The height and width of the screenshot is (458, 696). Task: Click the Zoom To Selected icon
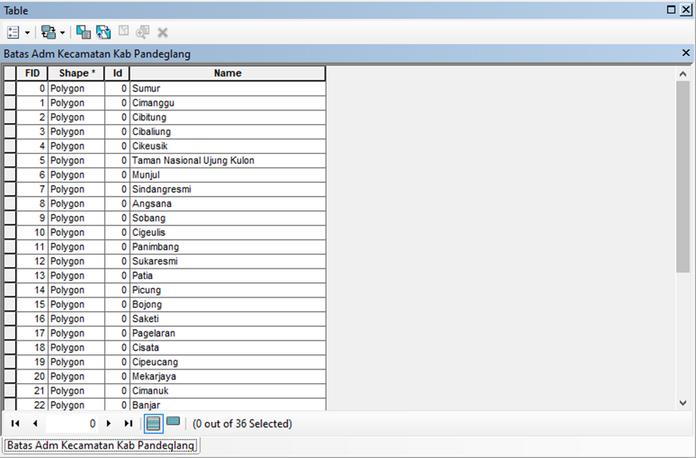[x=142, y=32]
